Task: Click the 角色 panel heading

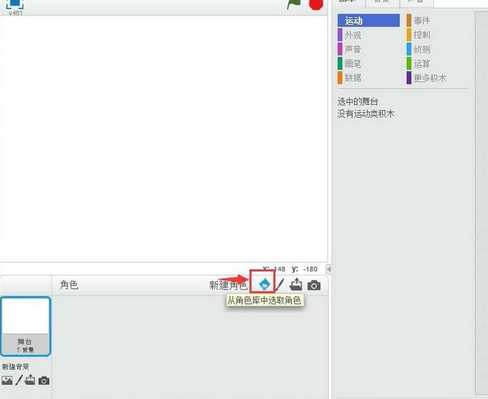Action: pyautogui.click(x=69, y=285)
